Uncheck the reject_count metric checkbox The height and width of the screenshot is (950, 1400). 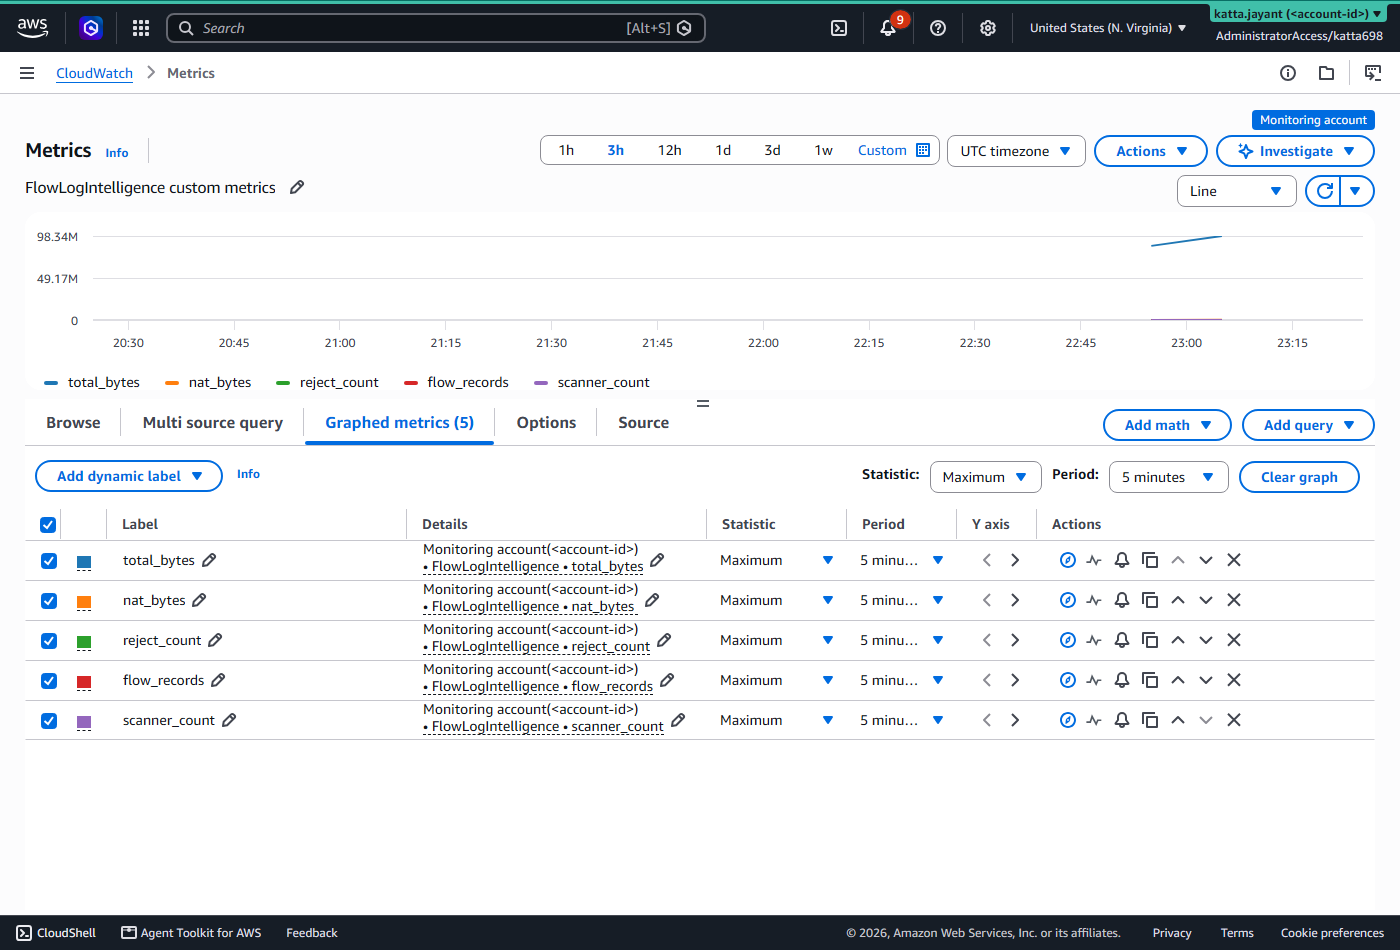tap(49, 641)
